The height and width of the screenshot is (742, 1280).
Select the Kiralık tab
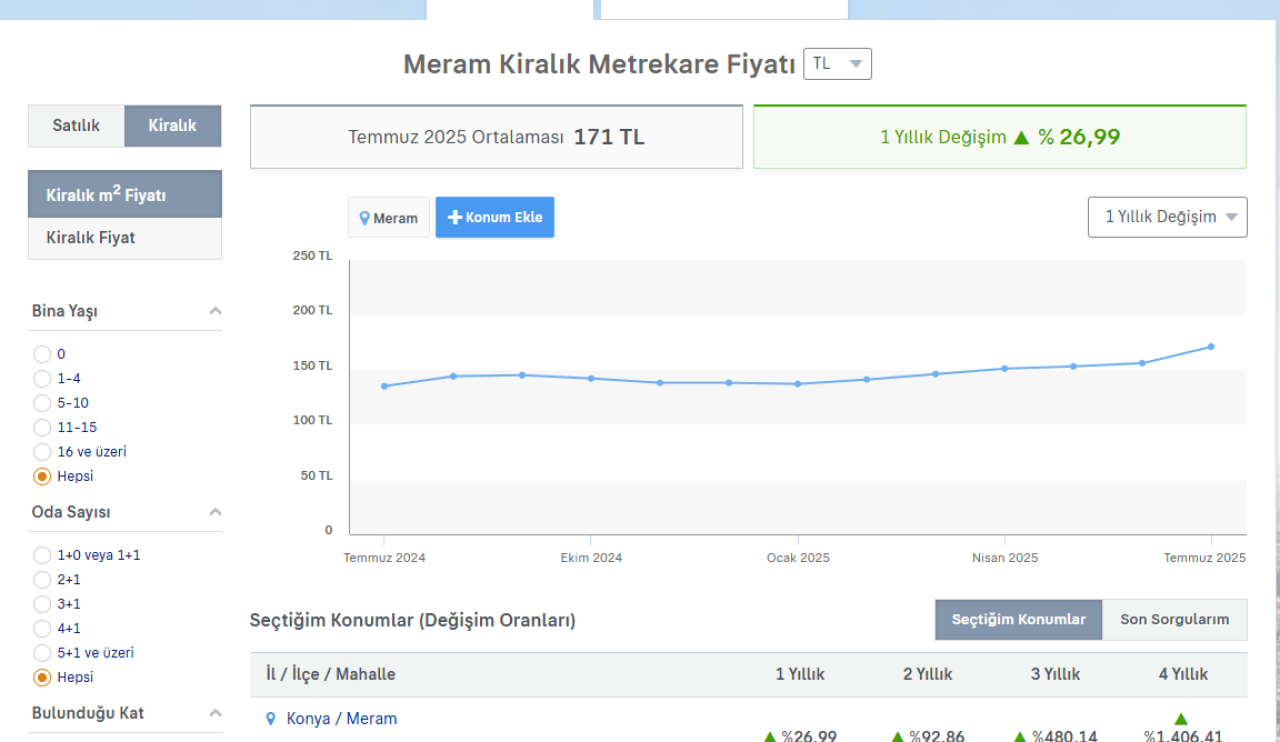(173, 126)
